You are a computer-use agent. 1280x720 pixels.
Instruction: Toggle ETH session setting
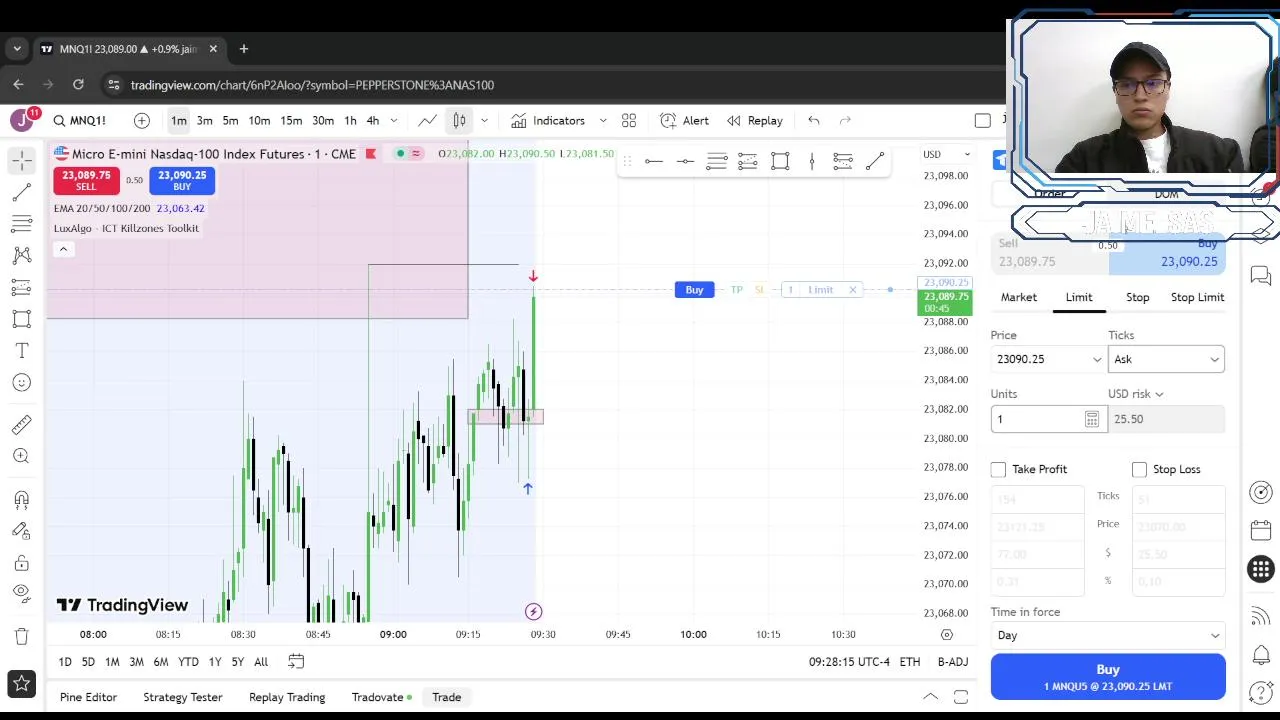point(910,662)
